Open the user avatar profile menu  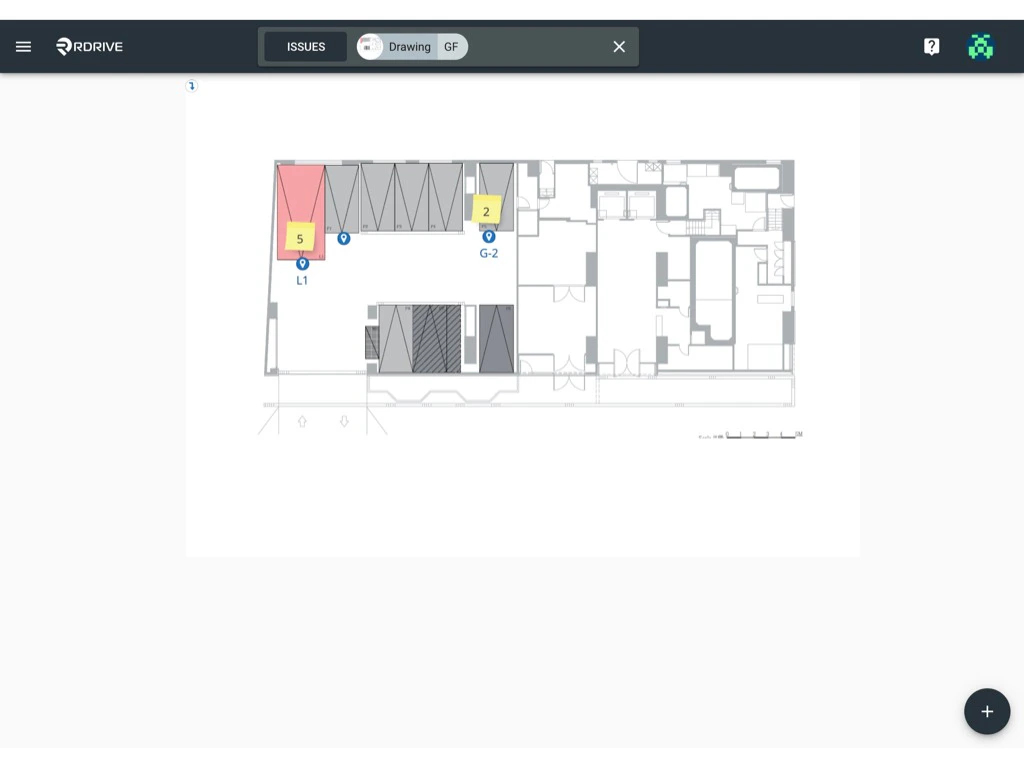pos(980,46)
